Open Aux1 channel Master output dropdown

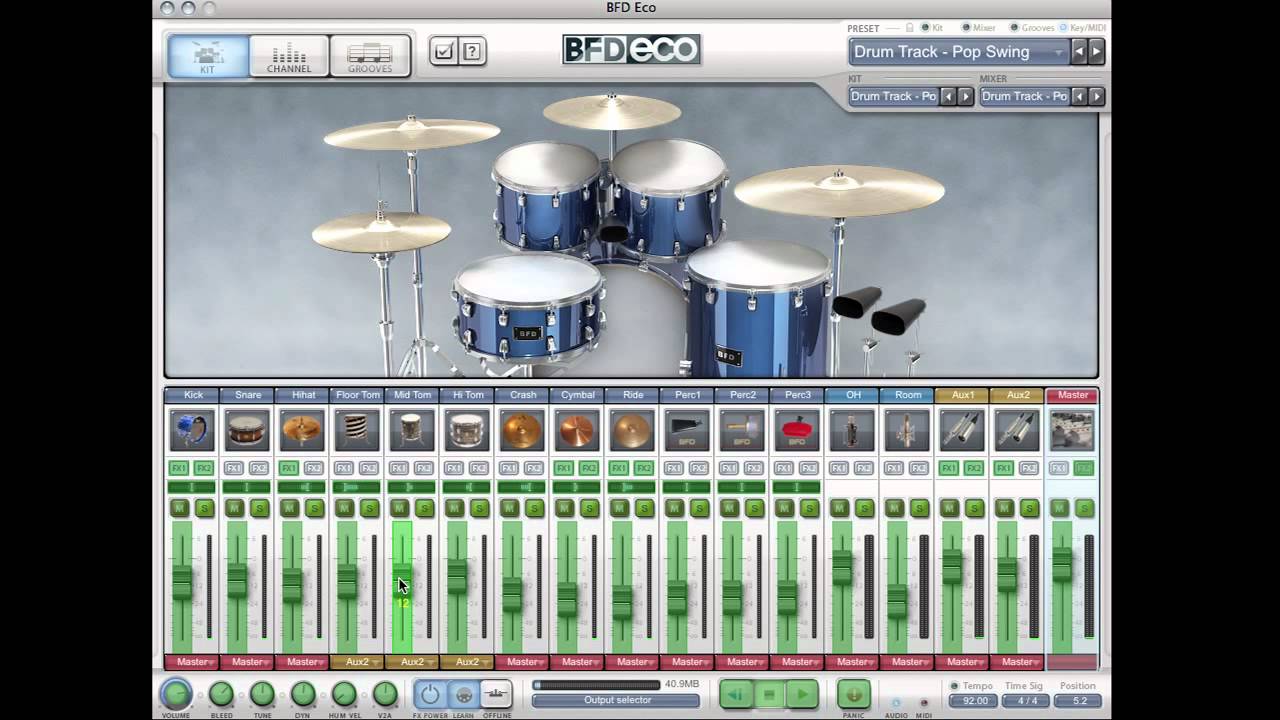[962, 662]
